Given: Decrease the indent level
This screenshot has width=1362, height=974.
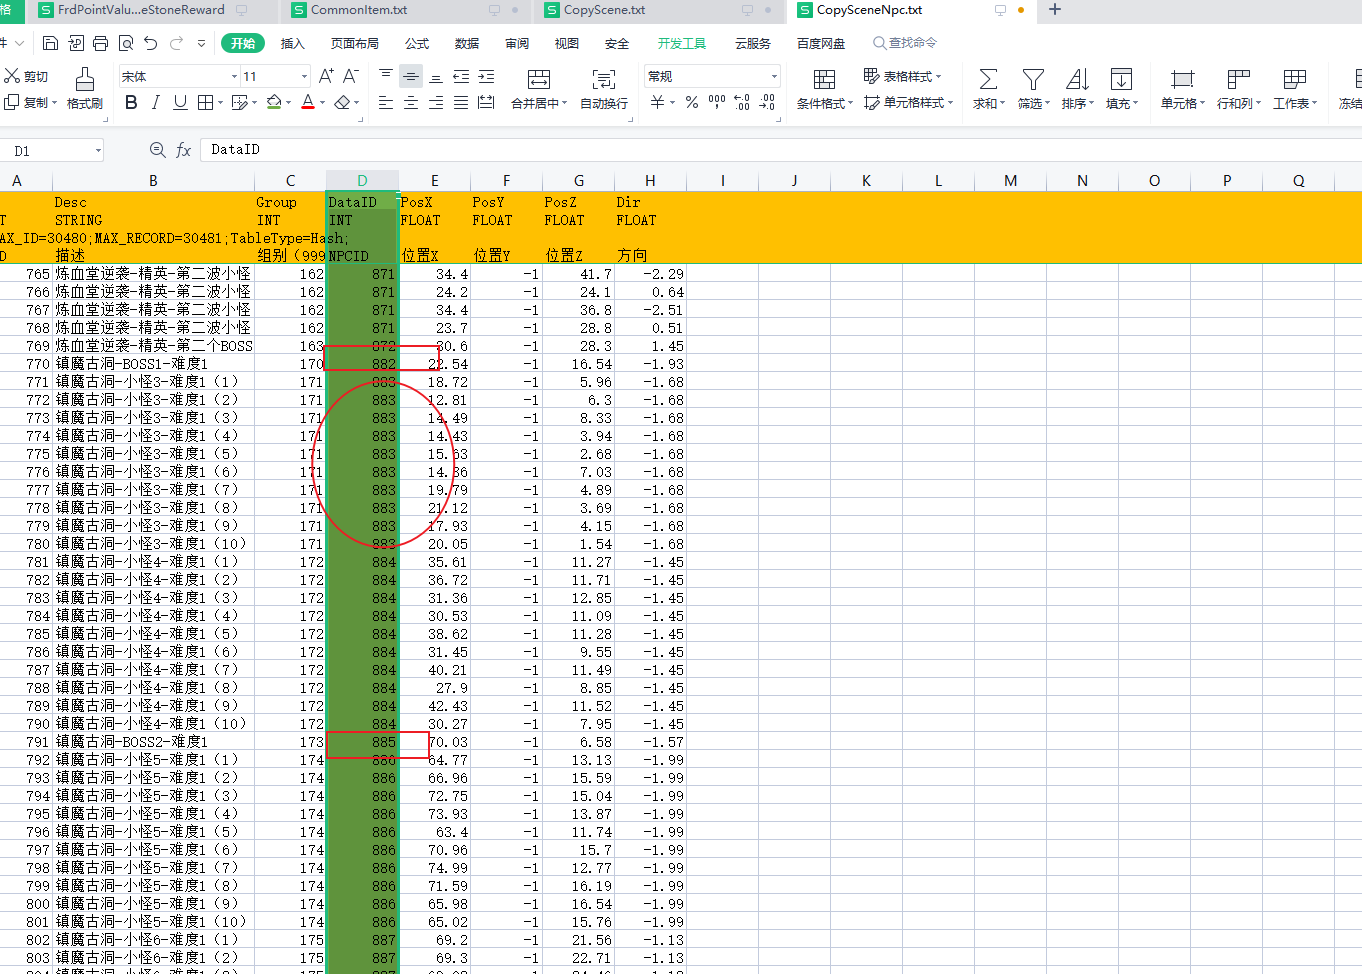Looking at the screenshot, I should pos(461,76).
